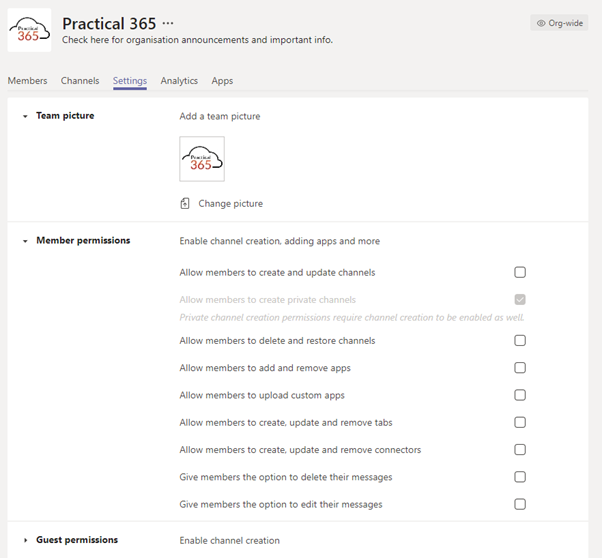The image size is (602, 558).
Task: Click the Guest permissions heading
Action: tap(77, 540)
